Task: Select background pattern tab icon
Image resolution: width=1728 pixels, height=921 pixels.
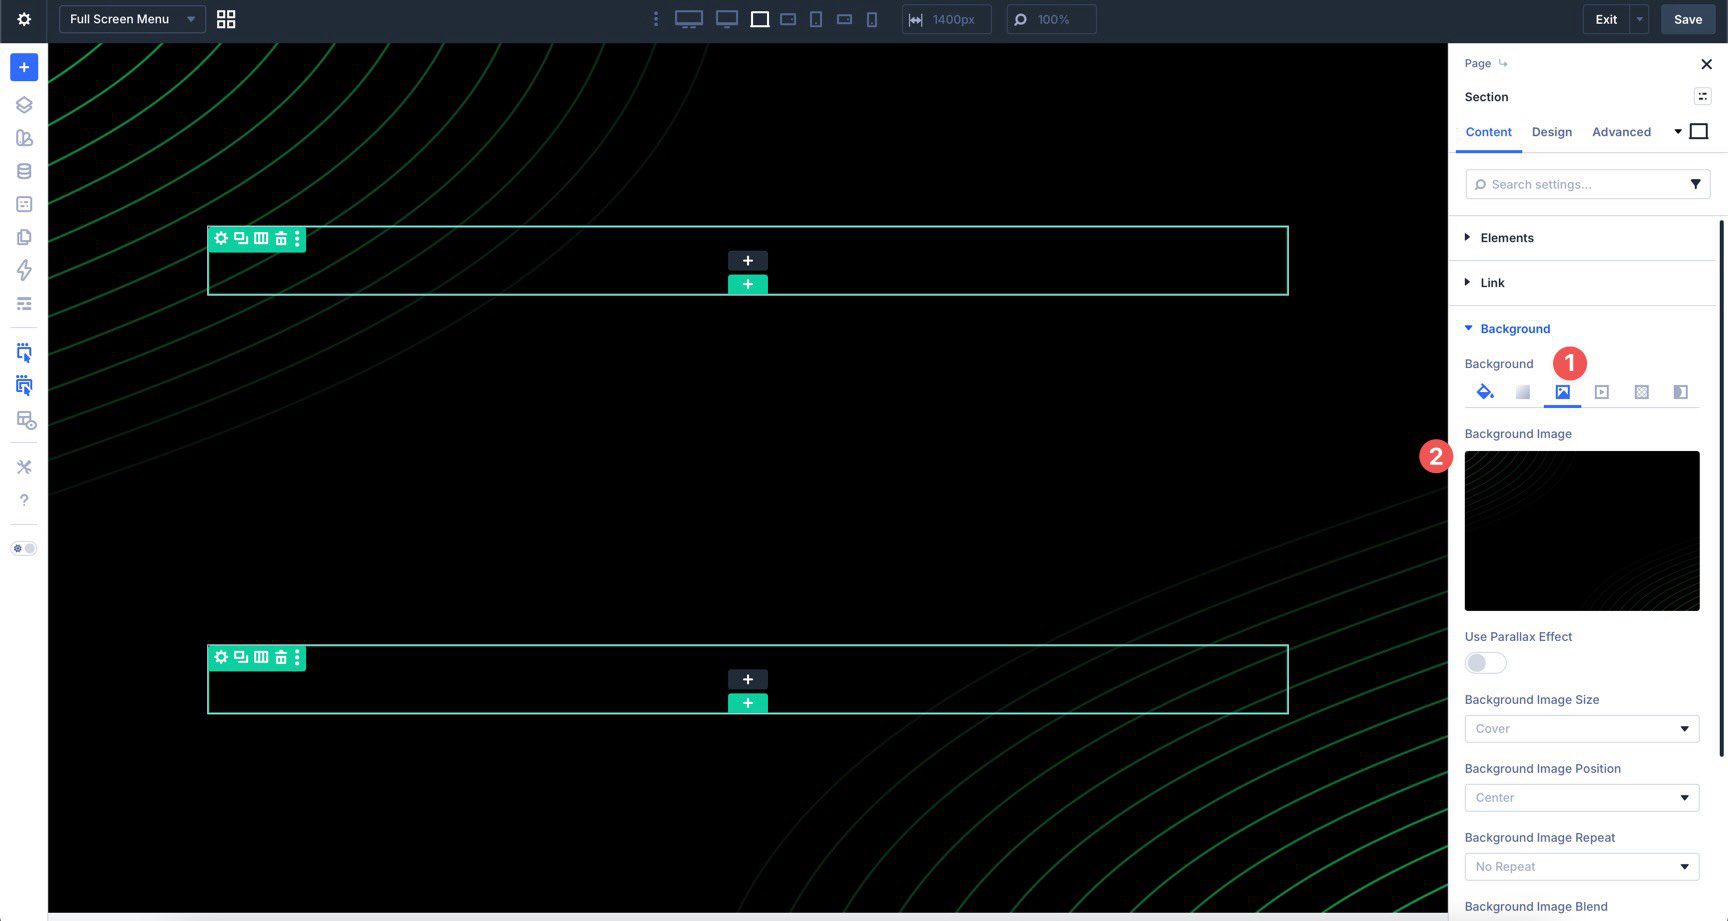Action: [1642, 392]
